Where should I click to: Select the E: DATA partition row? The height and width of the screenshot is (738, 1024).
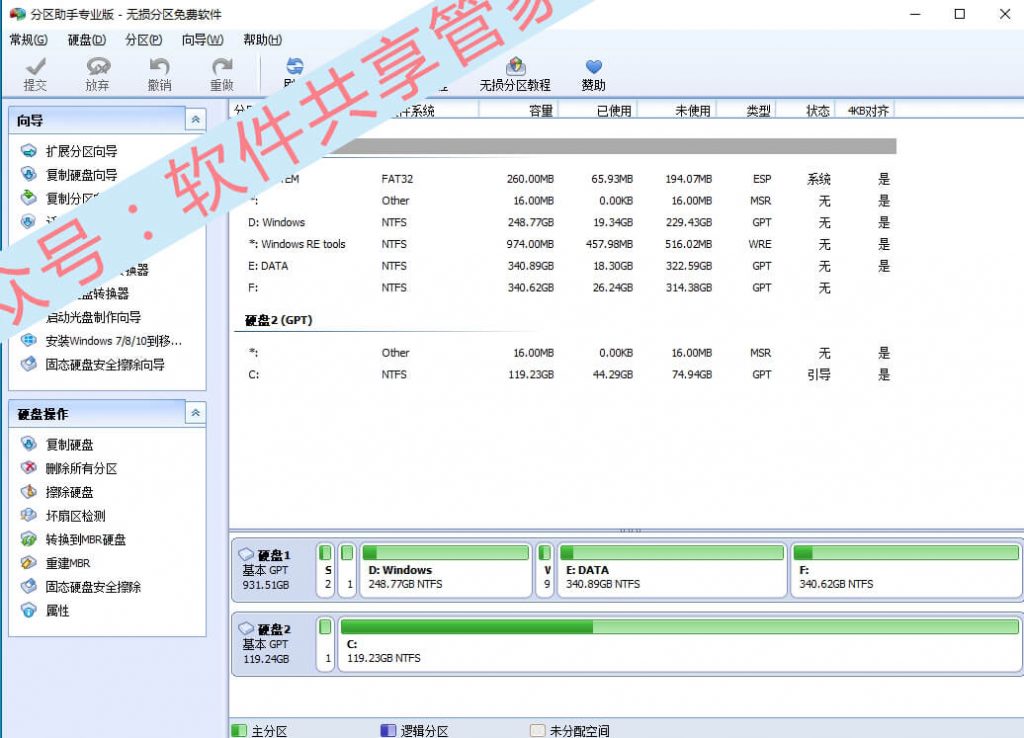pos(566,266)
